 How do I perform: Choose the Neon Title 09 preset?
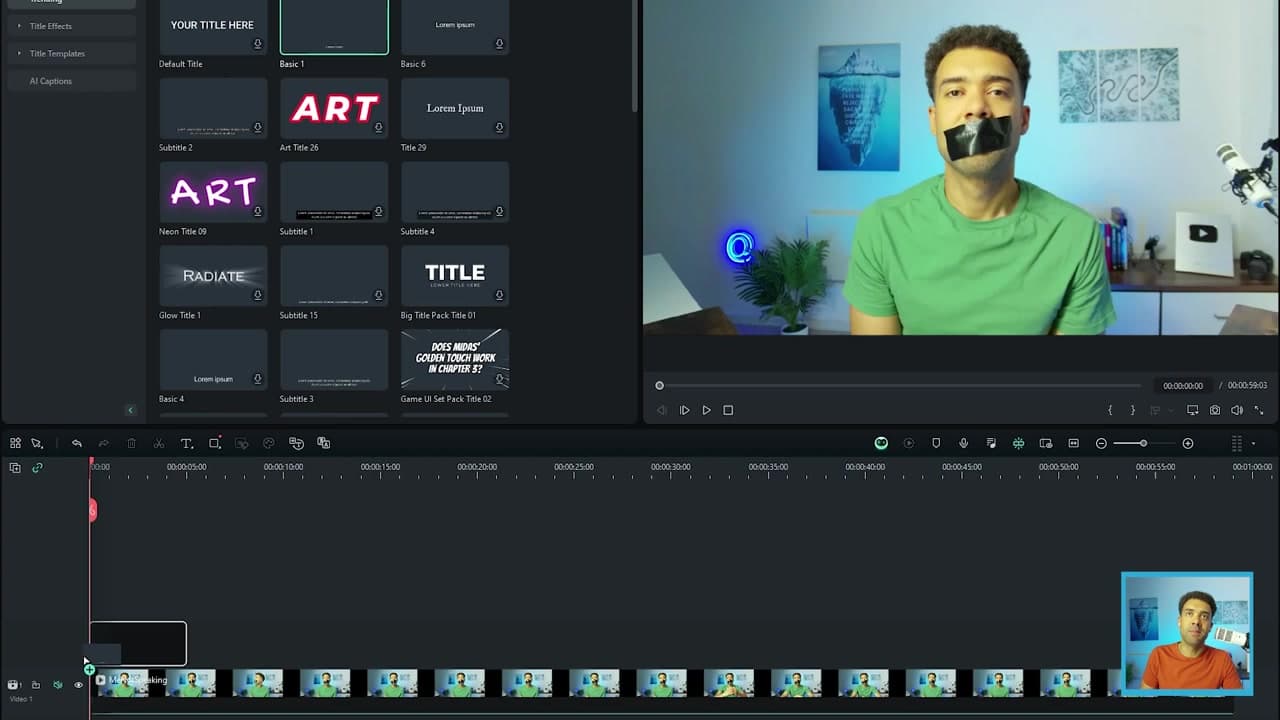tap(213, 192)
